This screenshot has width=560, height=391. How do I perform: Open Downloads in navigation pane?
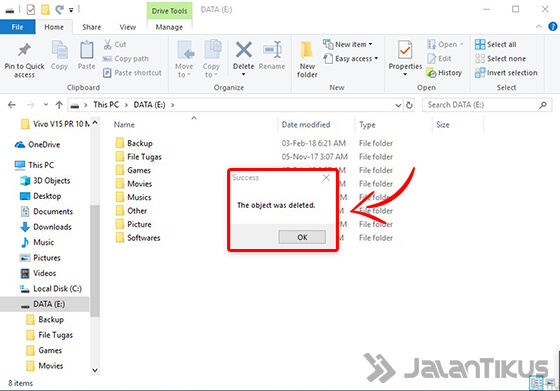point(46,227)
